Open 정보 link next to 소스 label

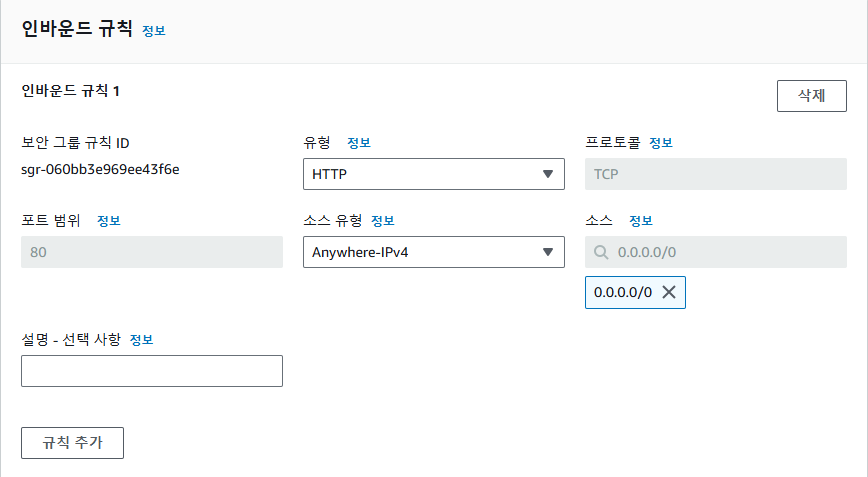(x=641, y=221)
